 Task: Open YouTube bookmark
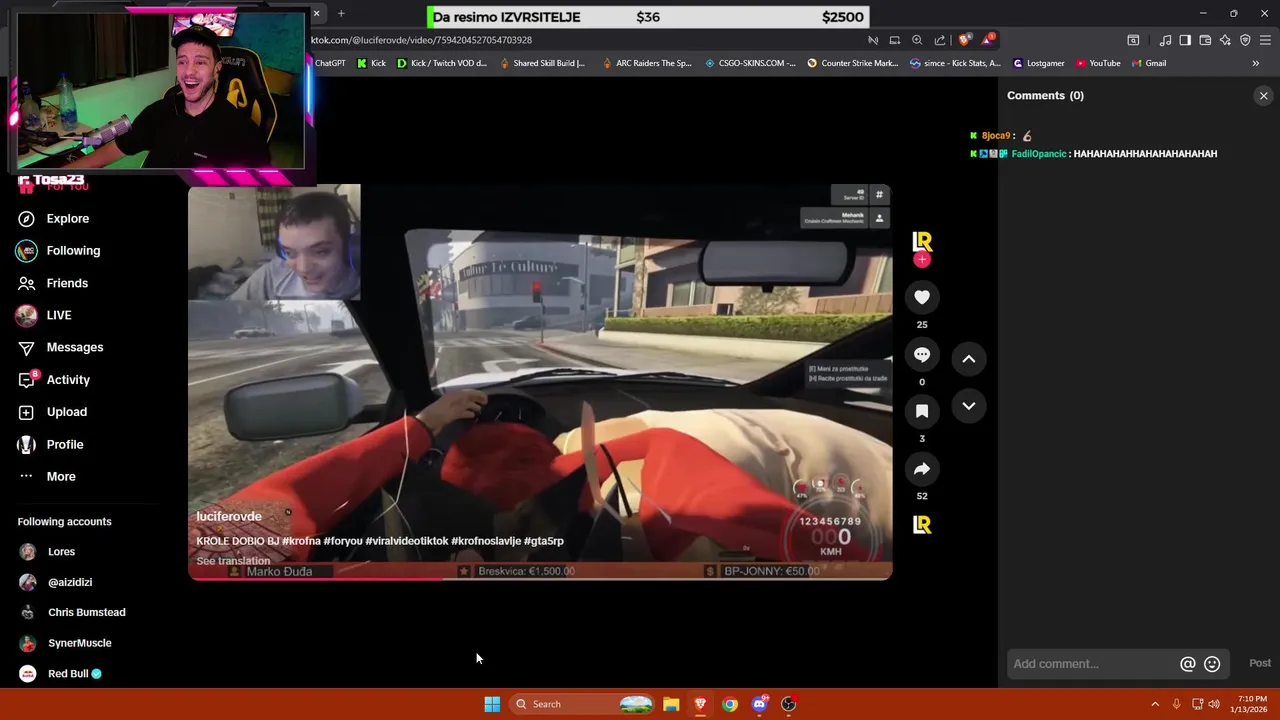[1098, 63]
